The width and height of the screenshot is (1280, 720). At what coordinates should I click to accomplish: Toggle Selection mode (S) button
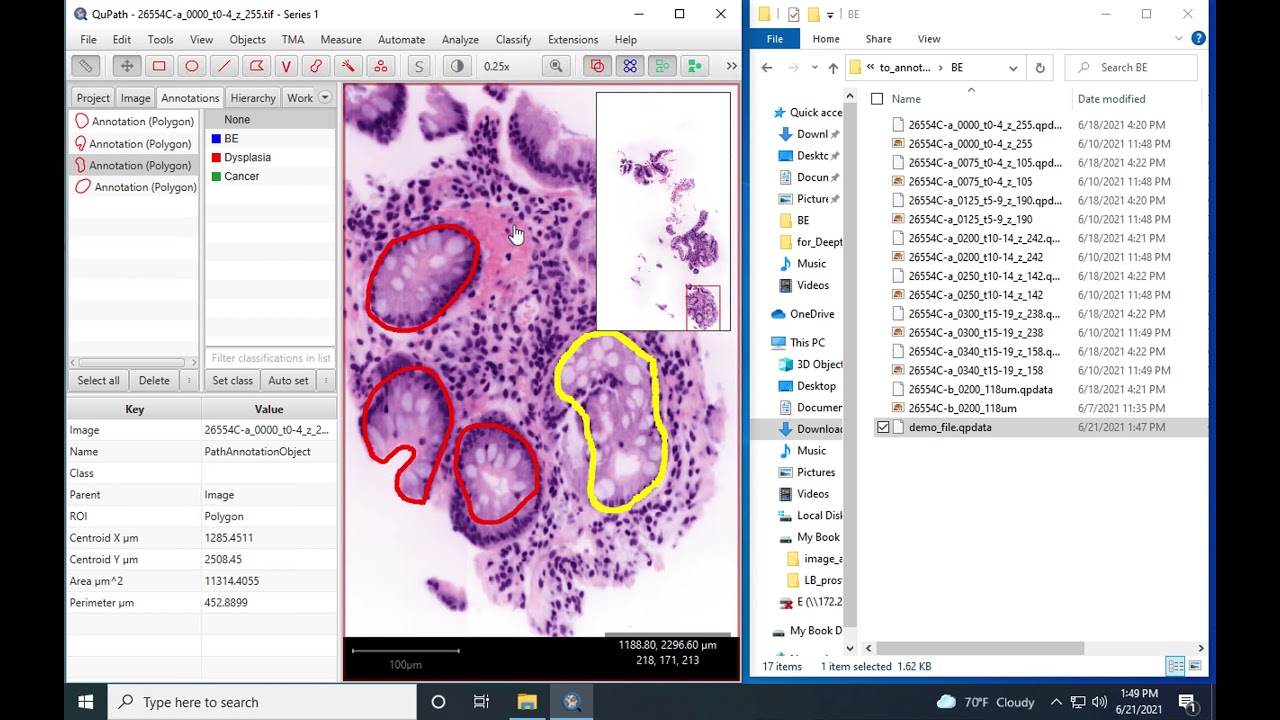419,66
